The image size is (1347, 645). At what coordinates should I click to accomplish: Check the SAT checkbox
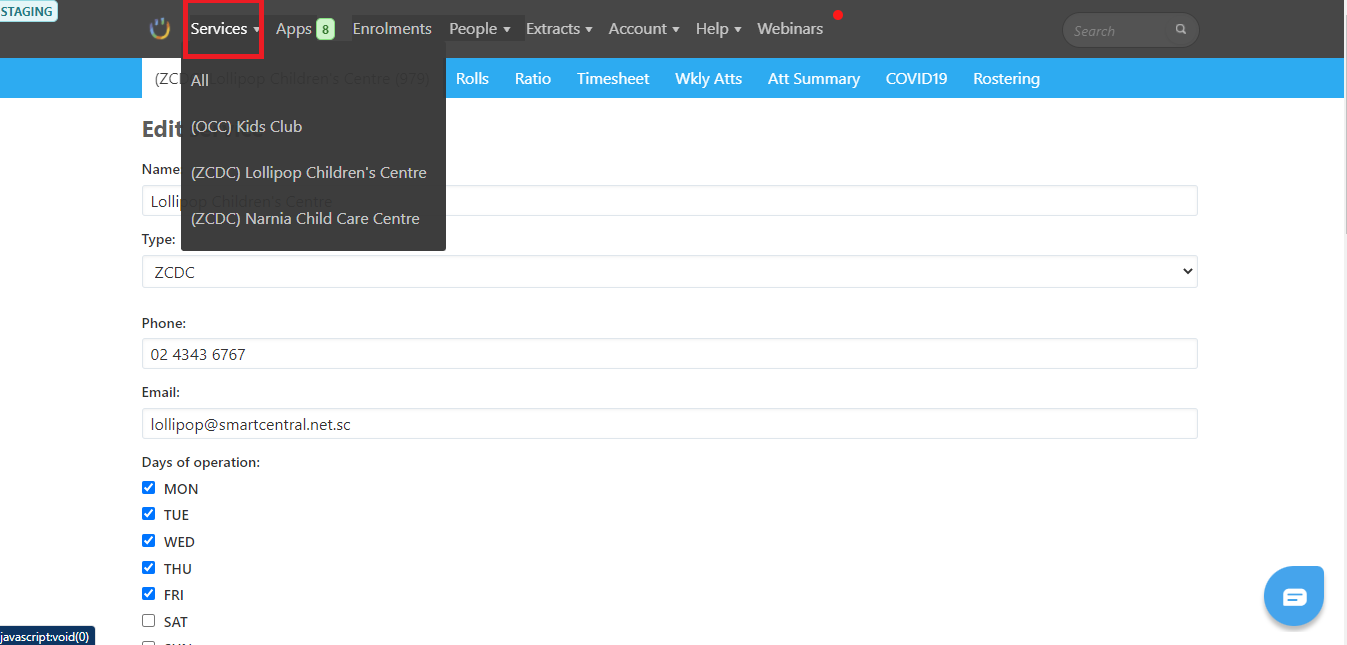pos(149,621)
